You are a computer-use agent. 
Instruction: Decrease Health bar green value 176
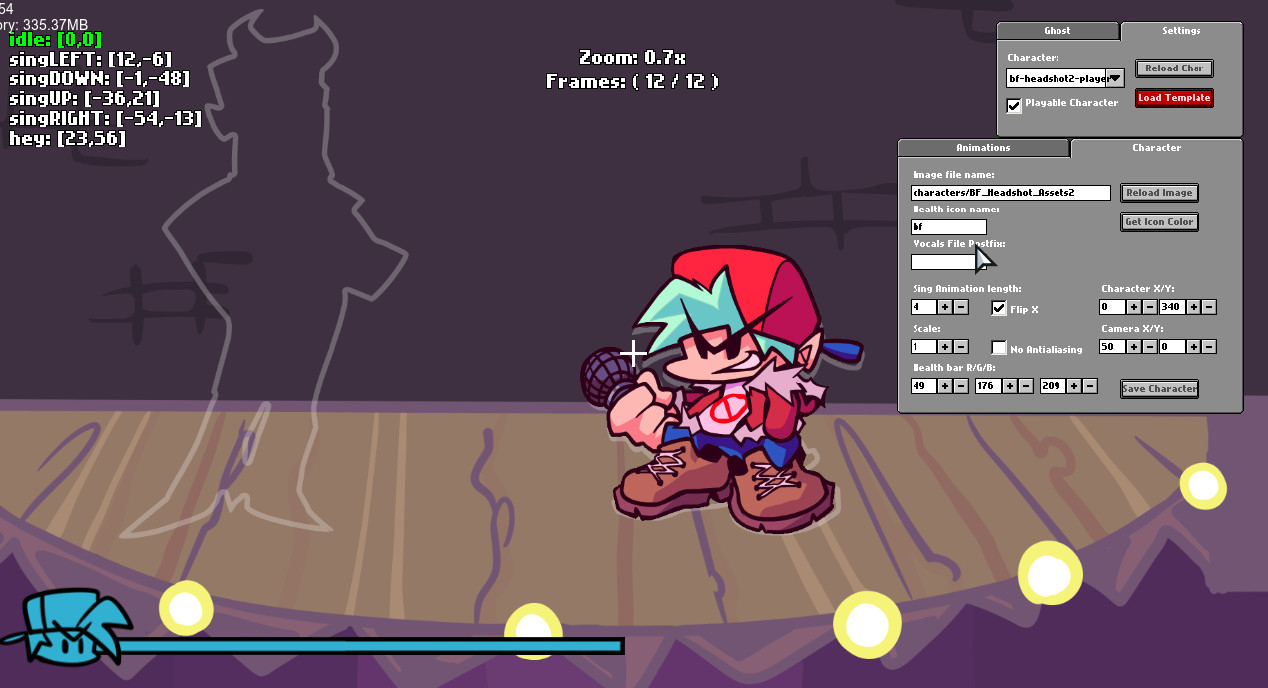(1025, 386)
